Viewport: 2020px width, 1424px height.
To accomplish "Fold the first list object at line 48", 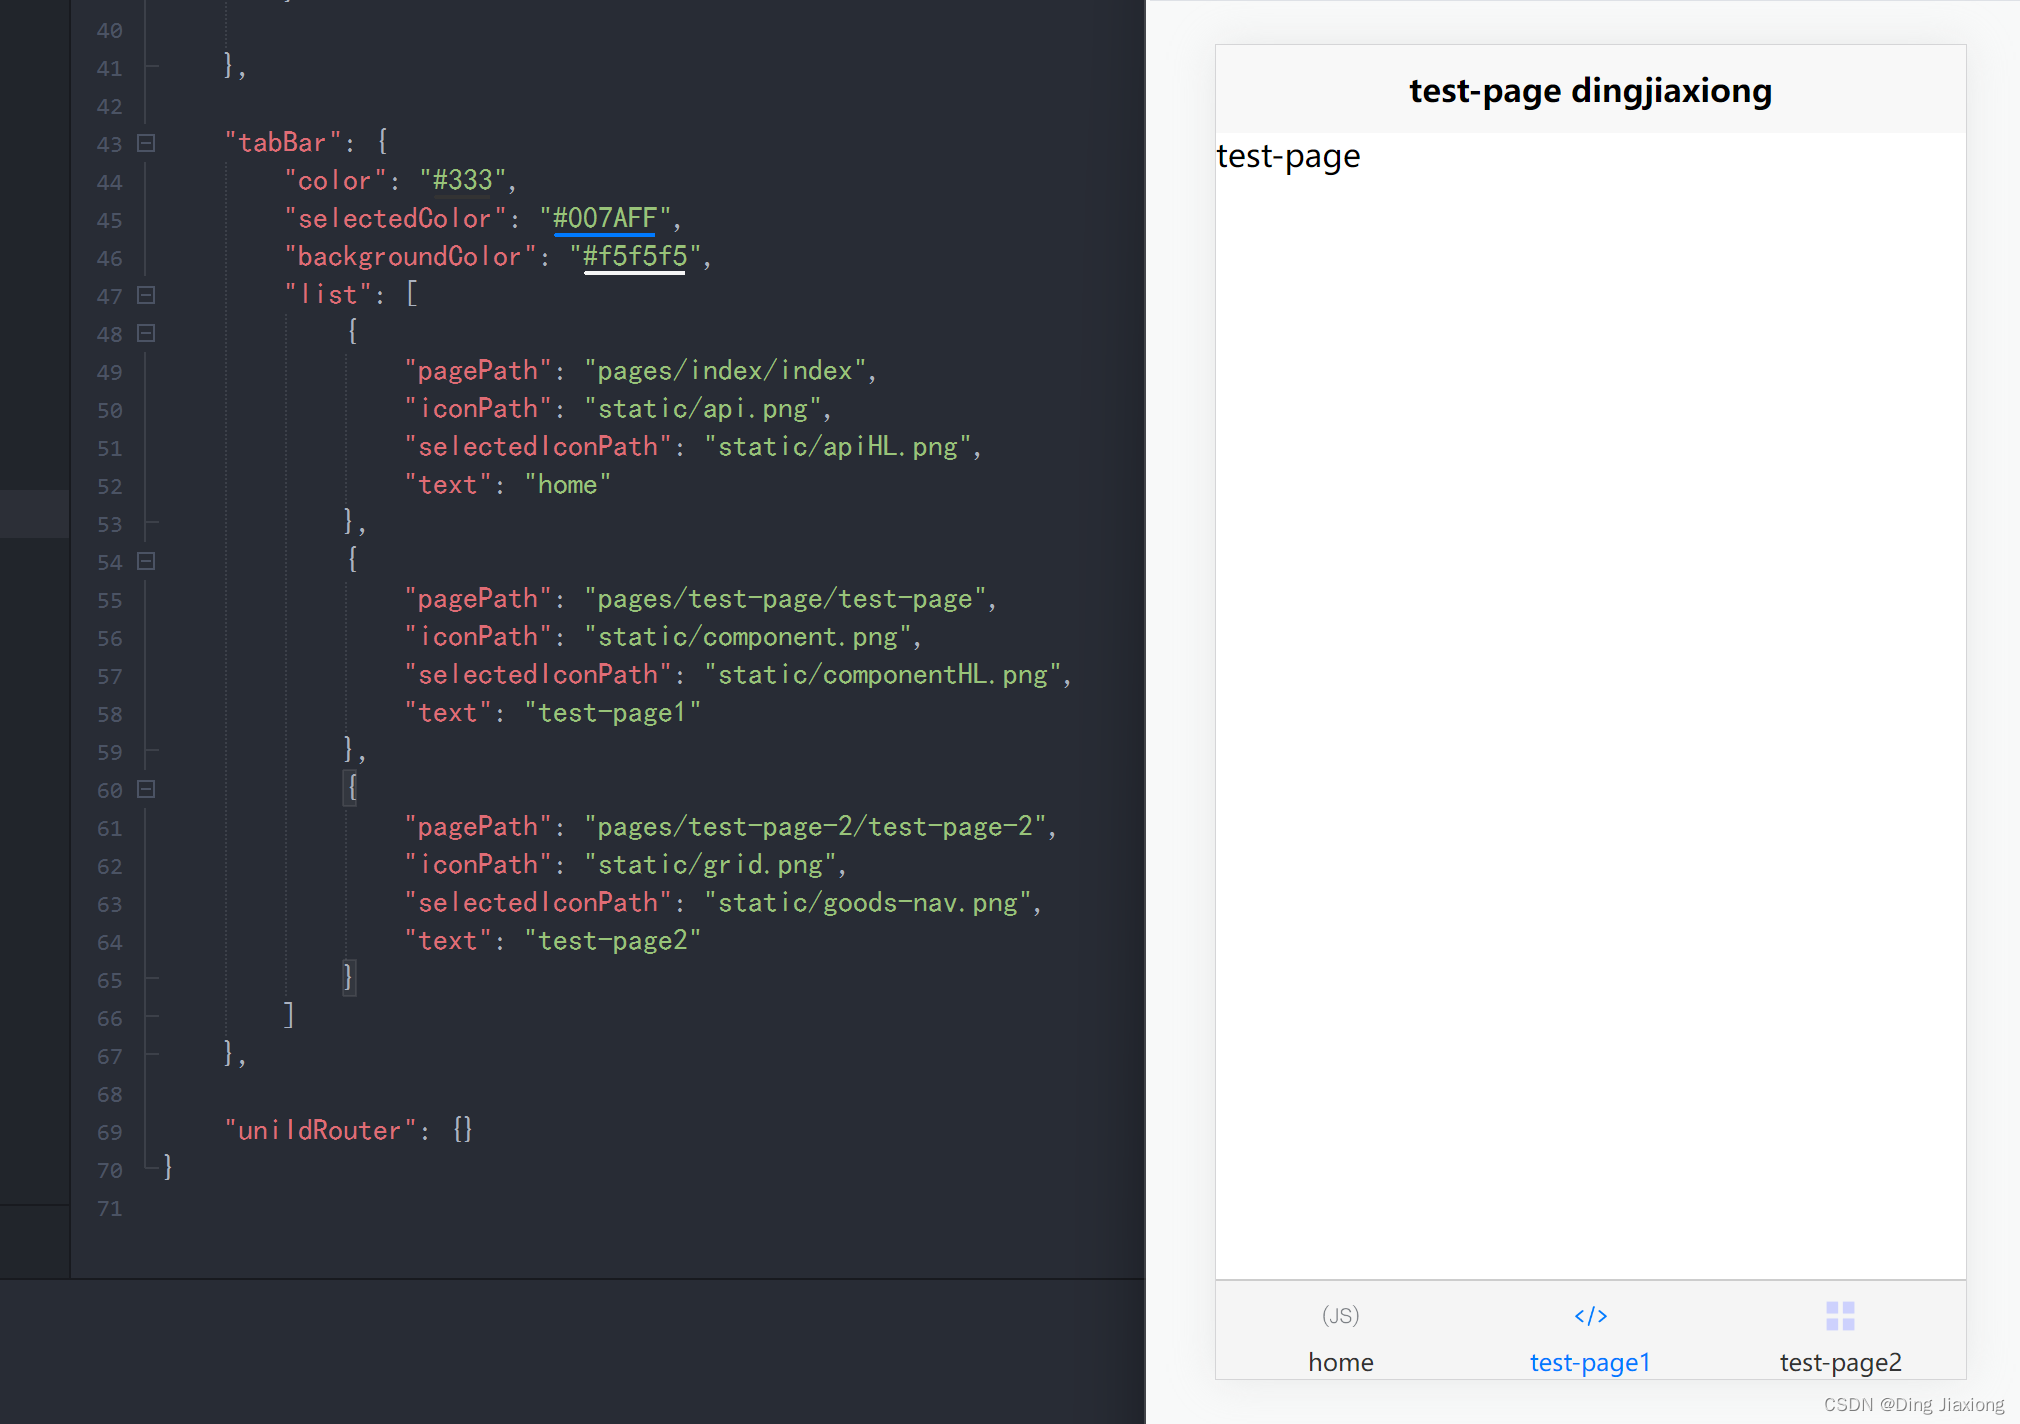I will tap(146, 333).
